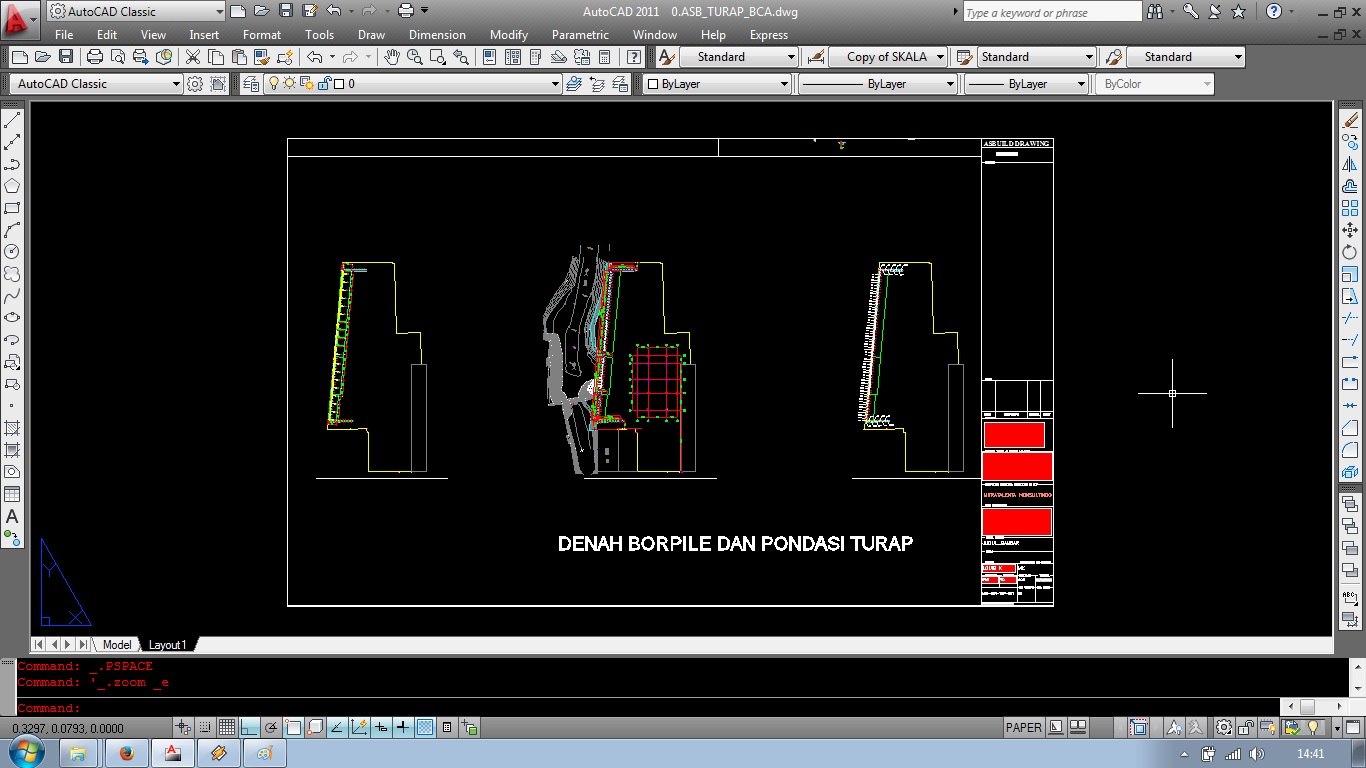Enable Ortho mode in the status bar
Viewport: 1366px width, 768px height.
[x=248, y=727]
